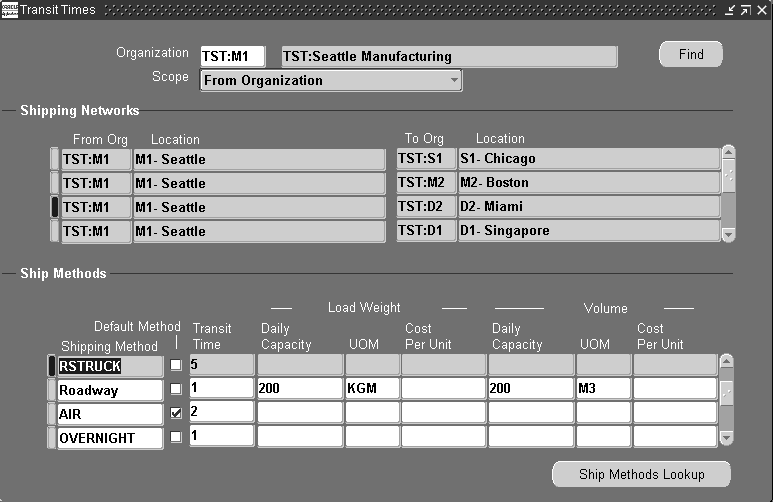773x502 pixels.
Task: Maximize the Transit Times window
Action: pyautogui.click(x=746, y=9)
